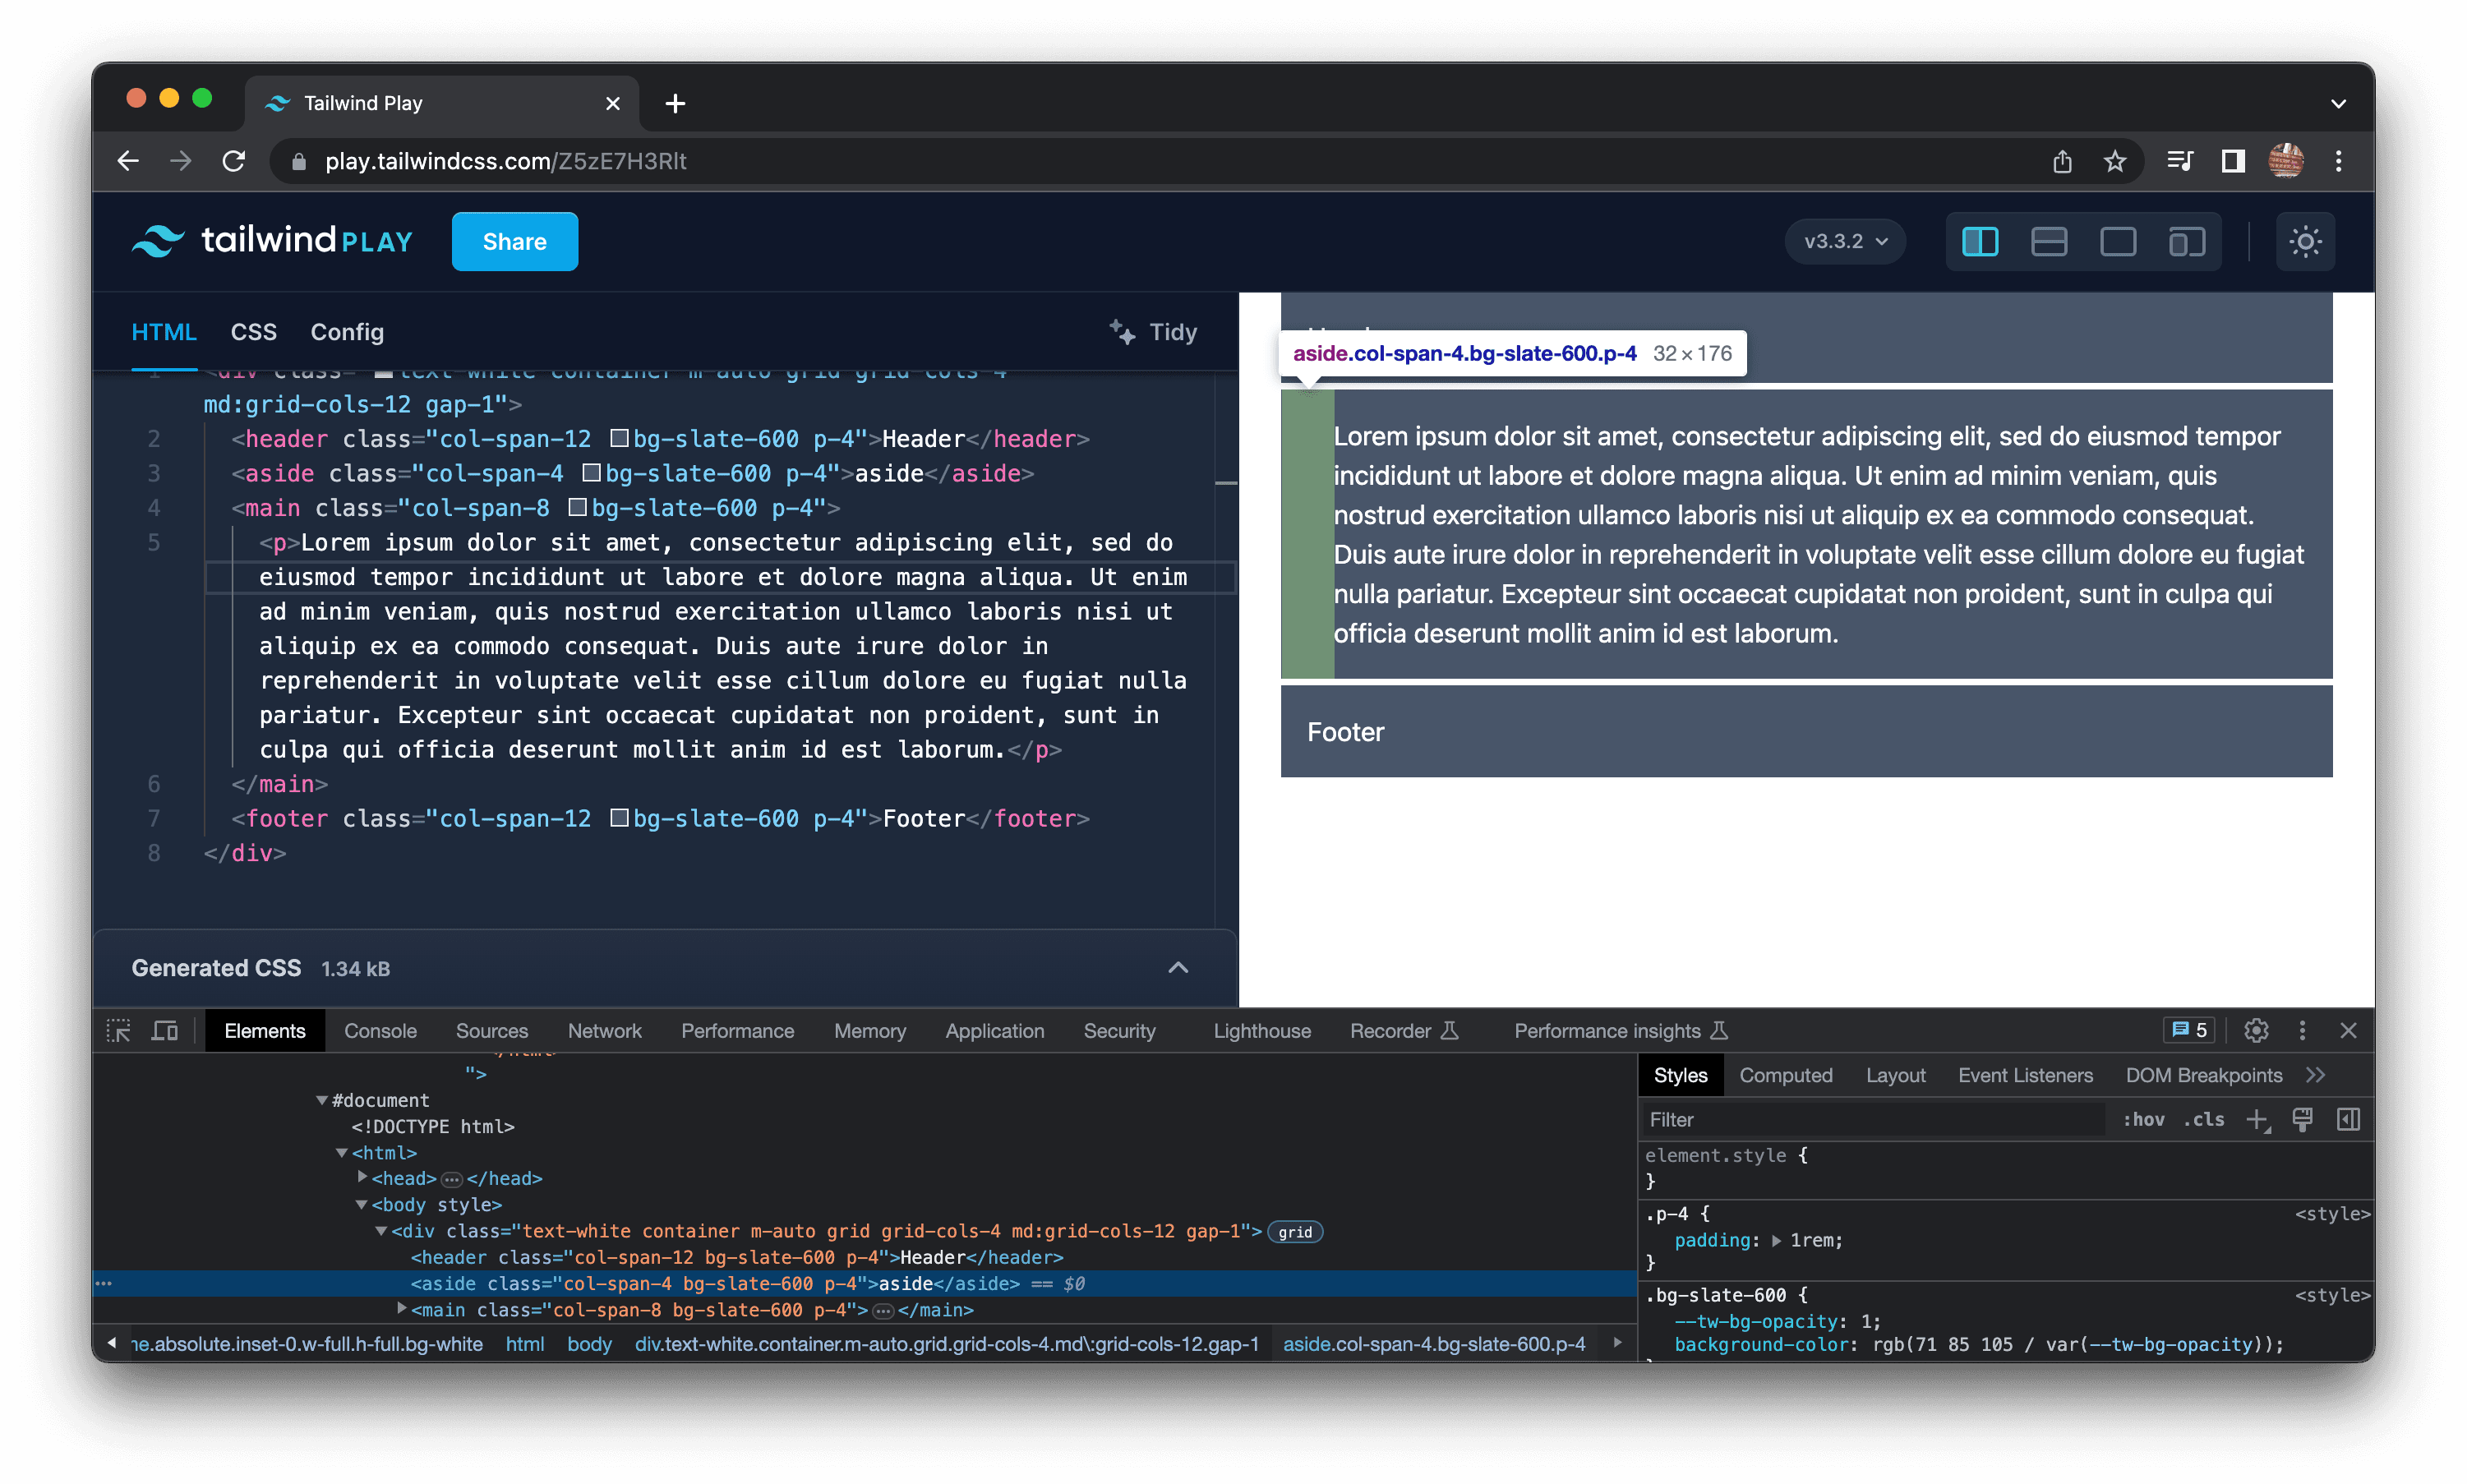
Task: Reload the Tailwind Play page
Action: click(234, 161)
